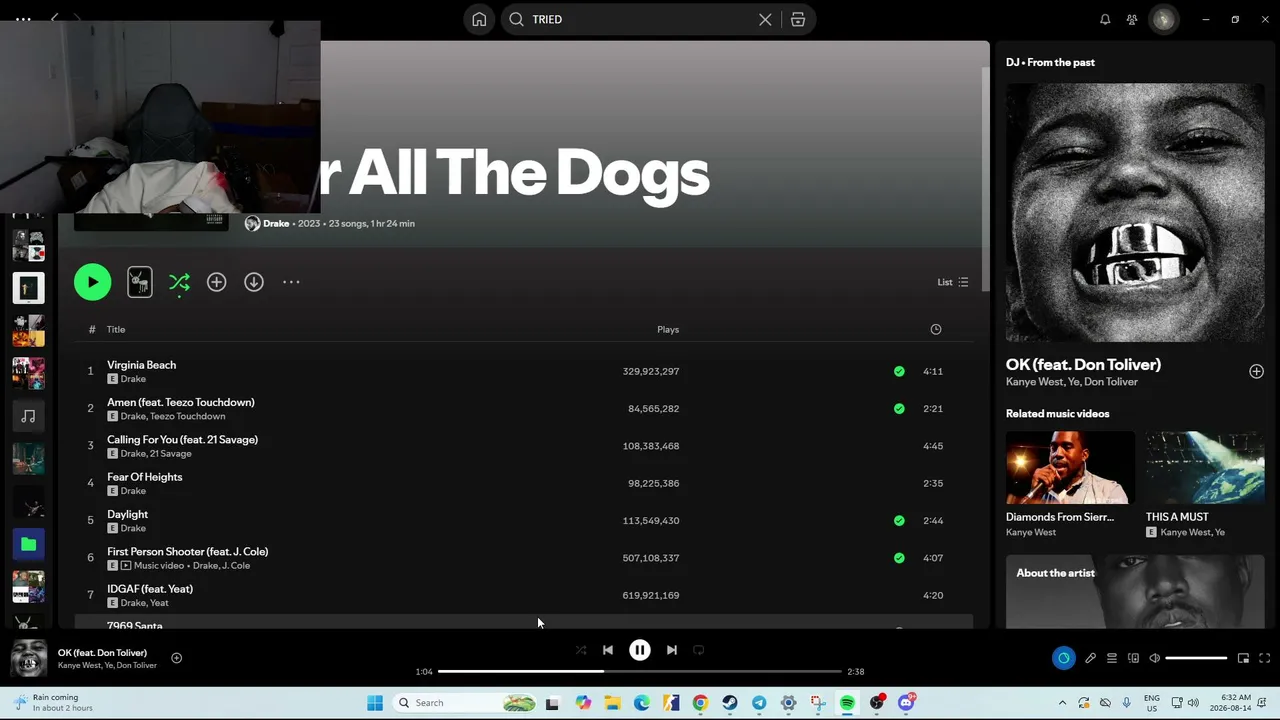This screenshot has width=1280, height=720.
Task: Open THIS A MUST music video thumbnail
Action: (1205, 467)
